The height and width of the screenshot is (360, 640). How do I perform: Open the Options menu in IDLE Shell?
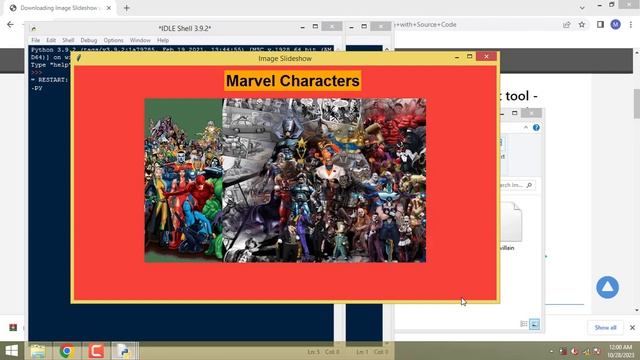click(113, 40)
